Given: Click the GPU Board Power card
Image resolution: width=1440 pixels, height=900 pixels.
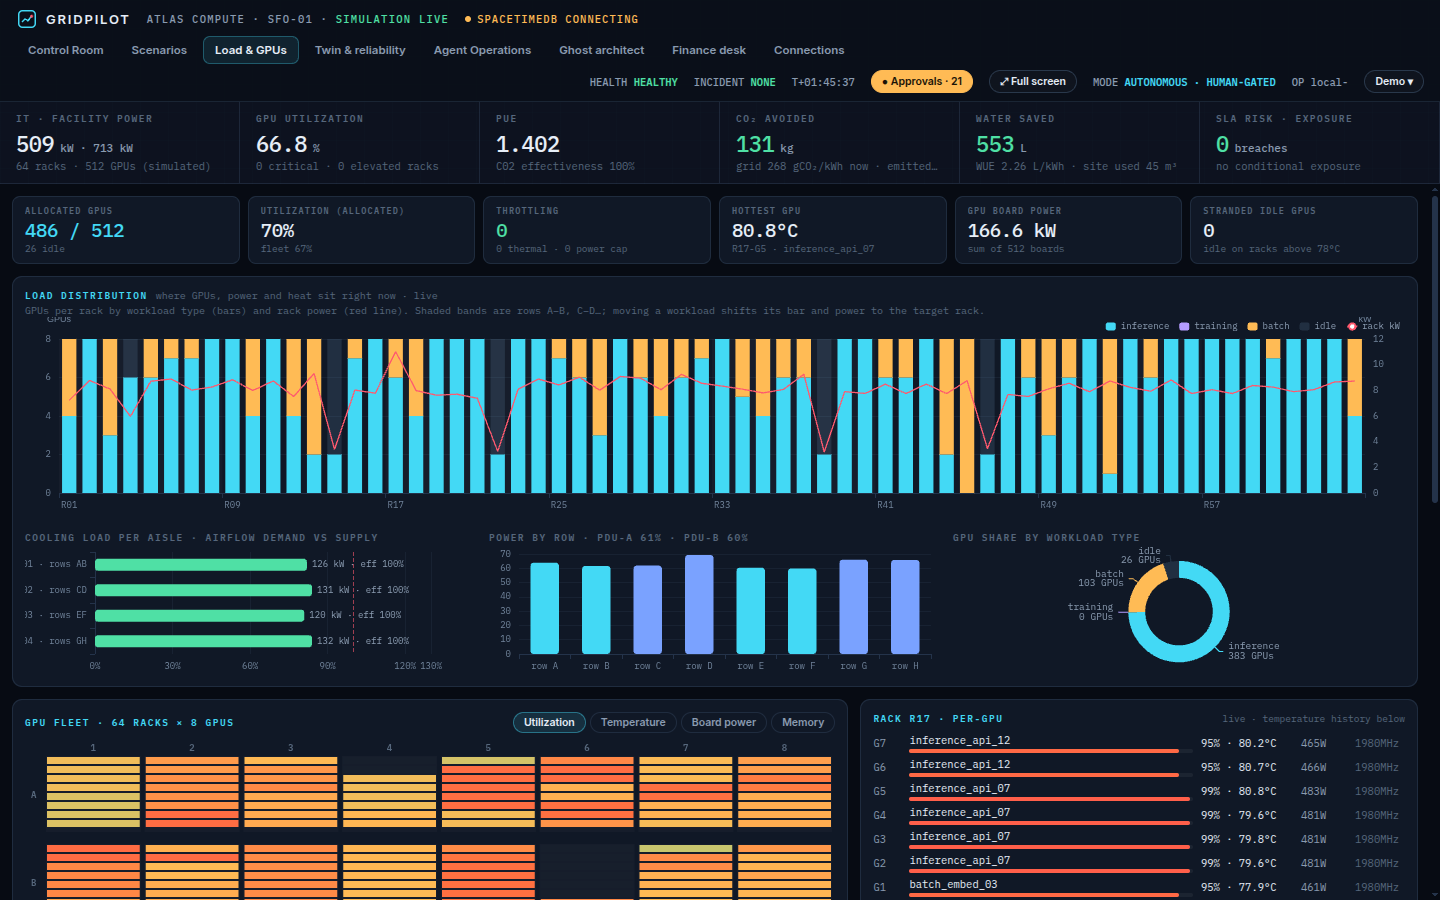Looking at the screenshot, I should [x=1068, y=230].
